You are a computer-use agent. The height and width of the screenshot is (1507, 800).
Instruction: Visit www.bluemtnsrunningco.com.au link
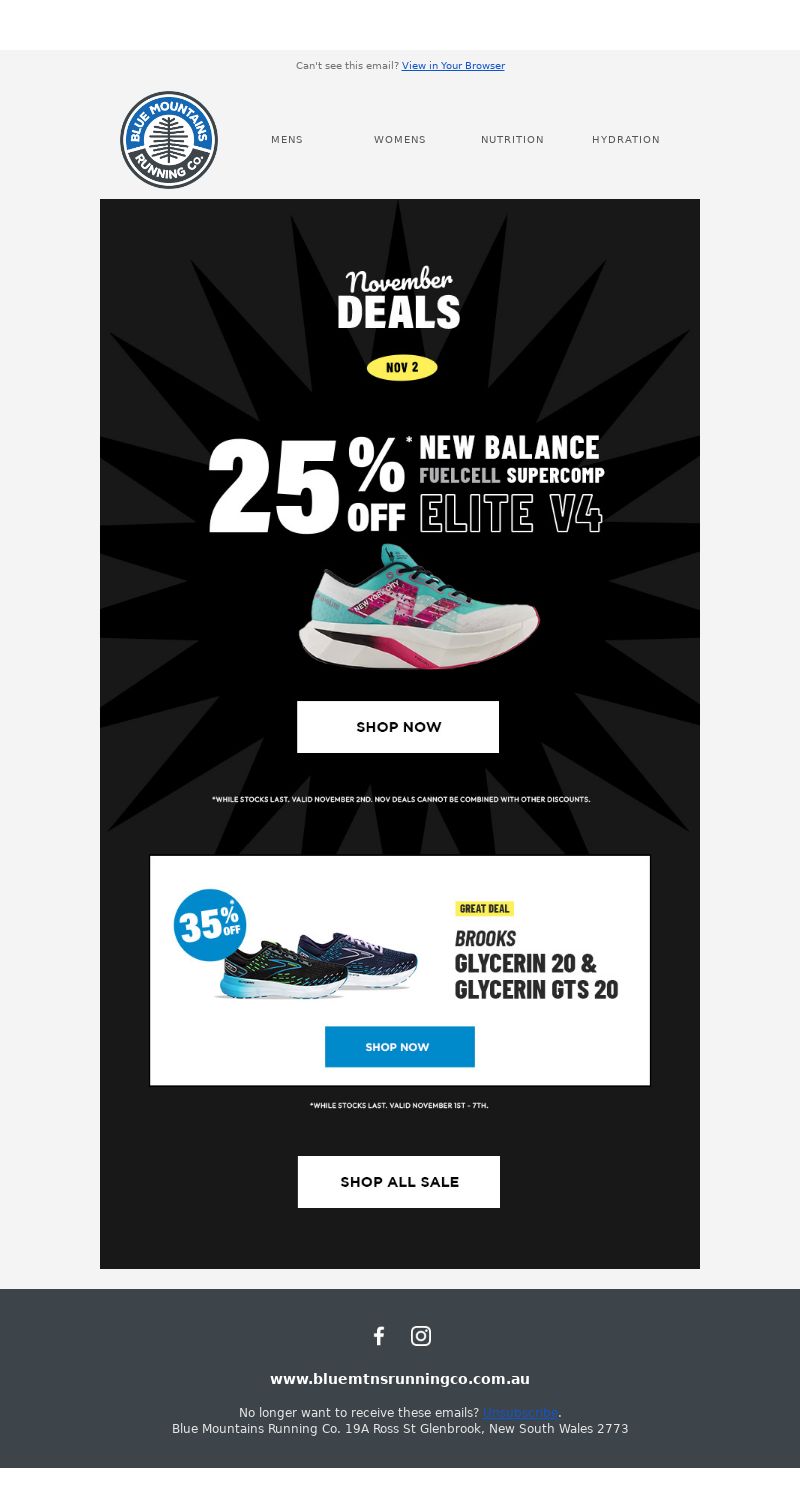[400, 1379]
